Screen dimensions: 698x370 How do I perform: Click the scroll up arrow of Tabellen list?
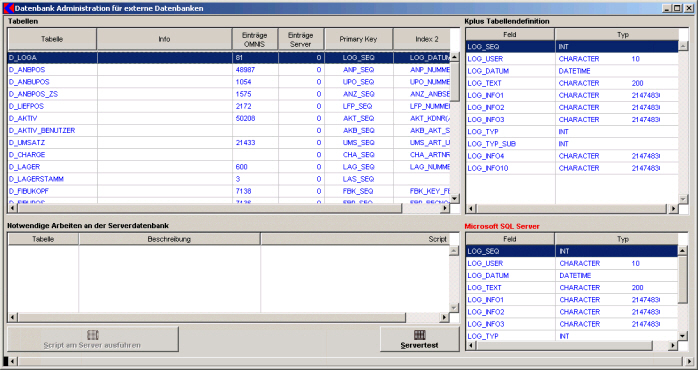coord(455,57)
